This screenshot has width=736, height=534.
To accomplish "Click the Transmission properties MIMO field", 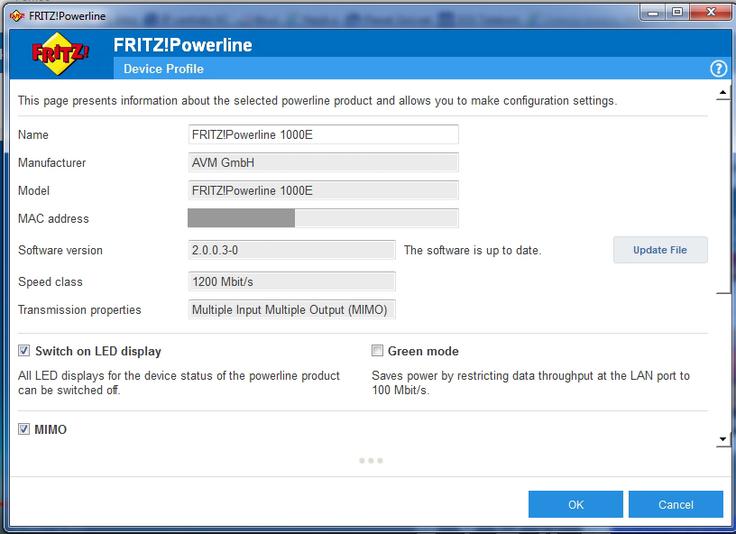I will 291,310.
